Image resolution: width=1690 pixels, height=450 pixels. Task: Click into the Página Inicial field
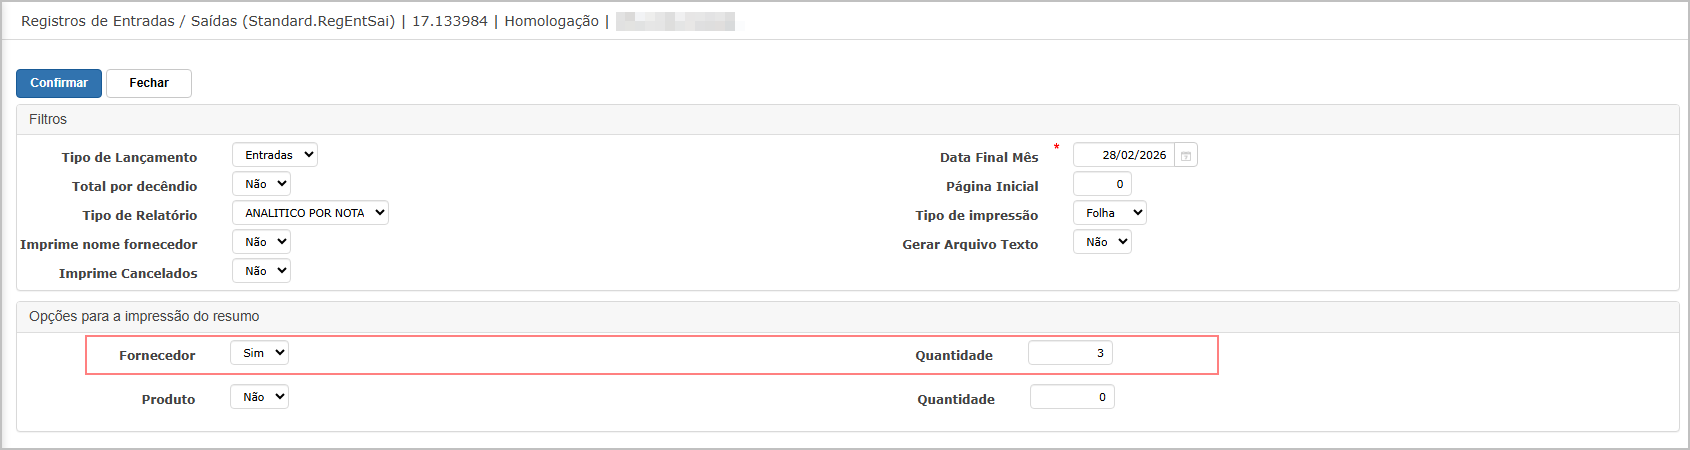(x=1102, y=184)
